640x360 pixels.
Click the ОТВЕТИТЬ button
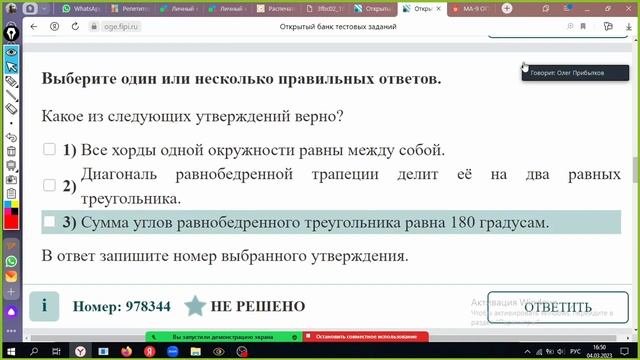click(x=558, y=307)
